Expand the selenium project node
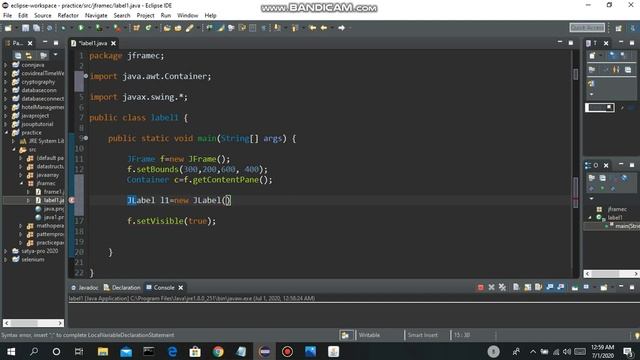 [x=6, y=260]
